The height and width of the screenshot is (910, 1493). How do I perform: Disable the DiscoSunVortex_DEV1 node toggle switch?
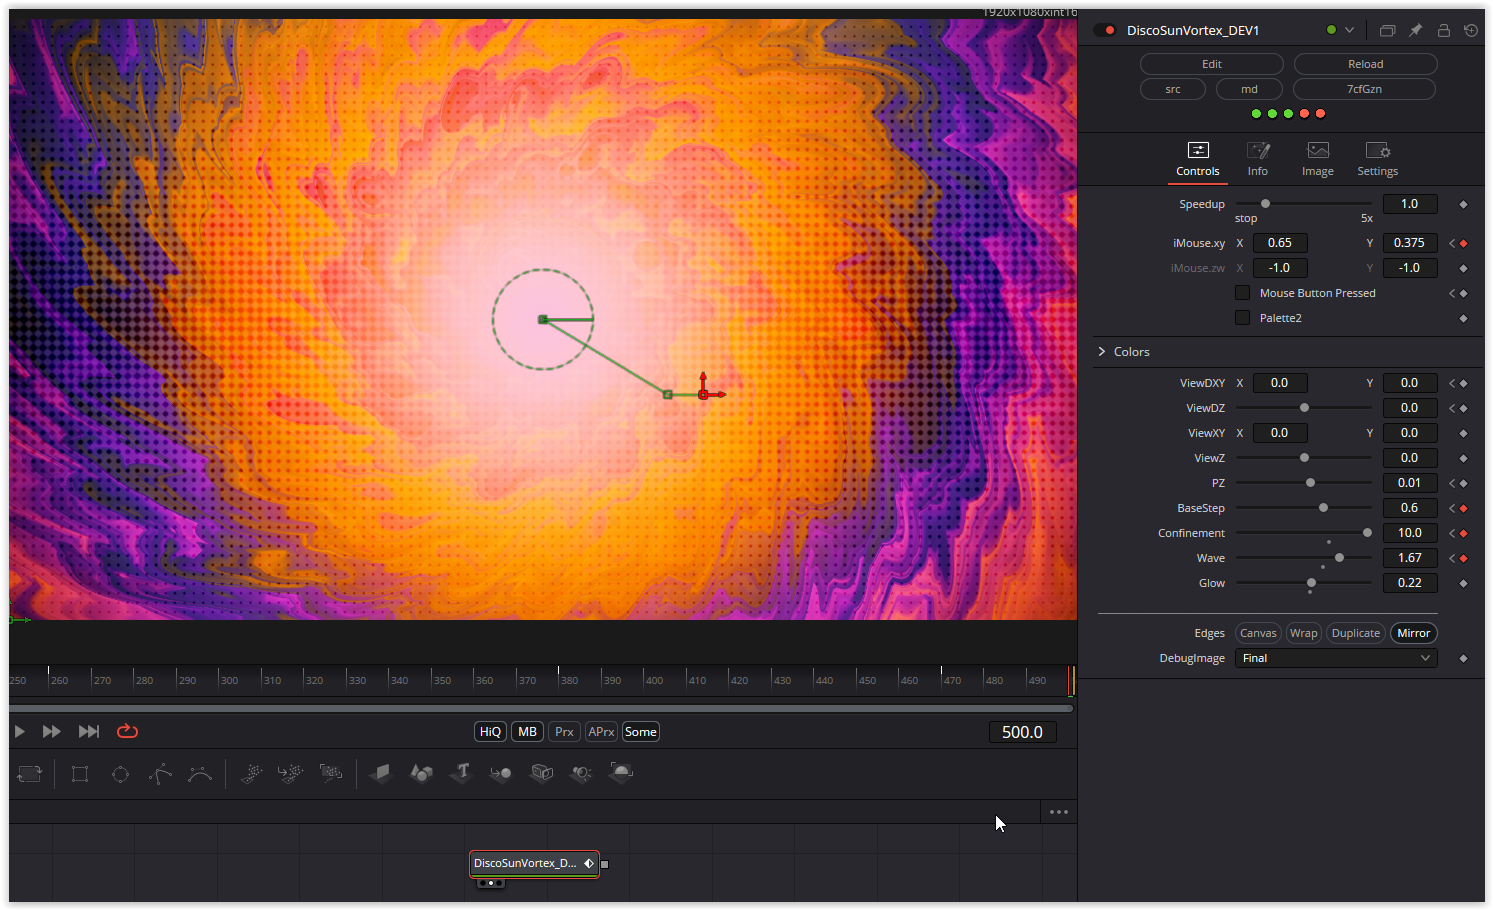pos(1104,30)
